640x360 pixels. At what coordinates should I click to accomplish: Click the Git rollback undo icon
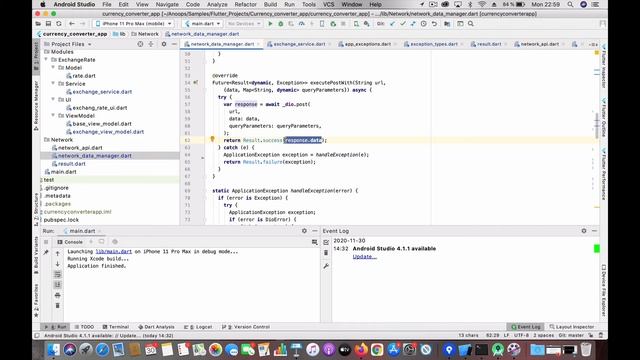click(434, 24)
